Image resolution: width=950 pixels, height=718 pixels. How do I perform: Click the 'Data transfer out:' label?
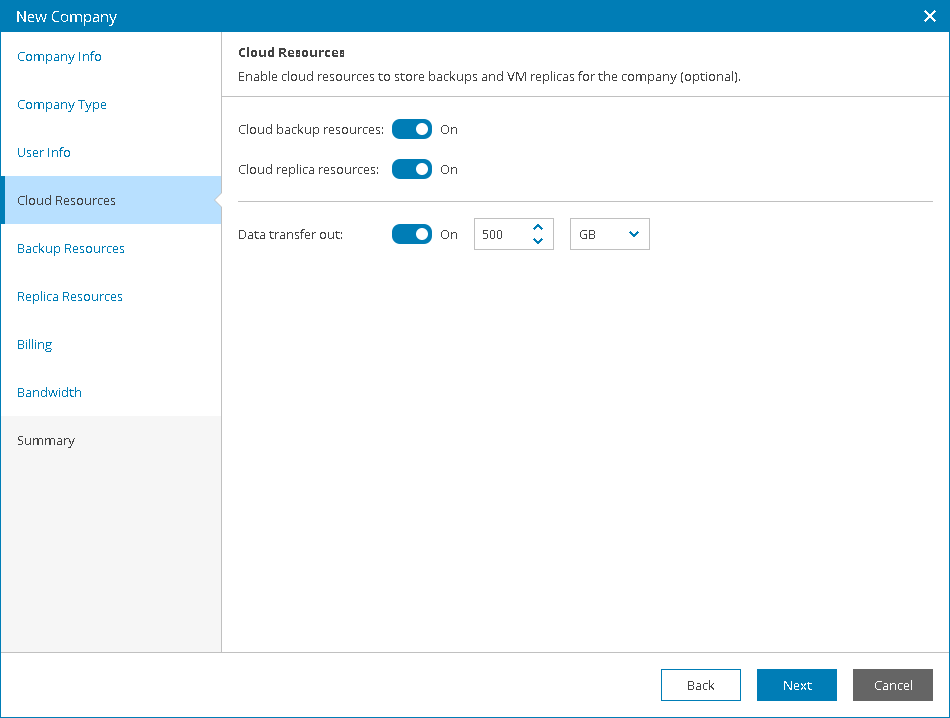[x=290, y=234]
